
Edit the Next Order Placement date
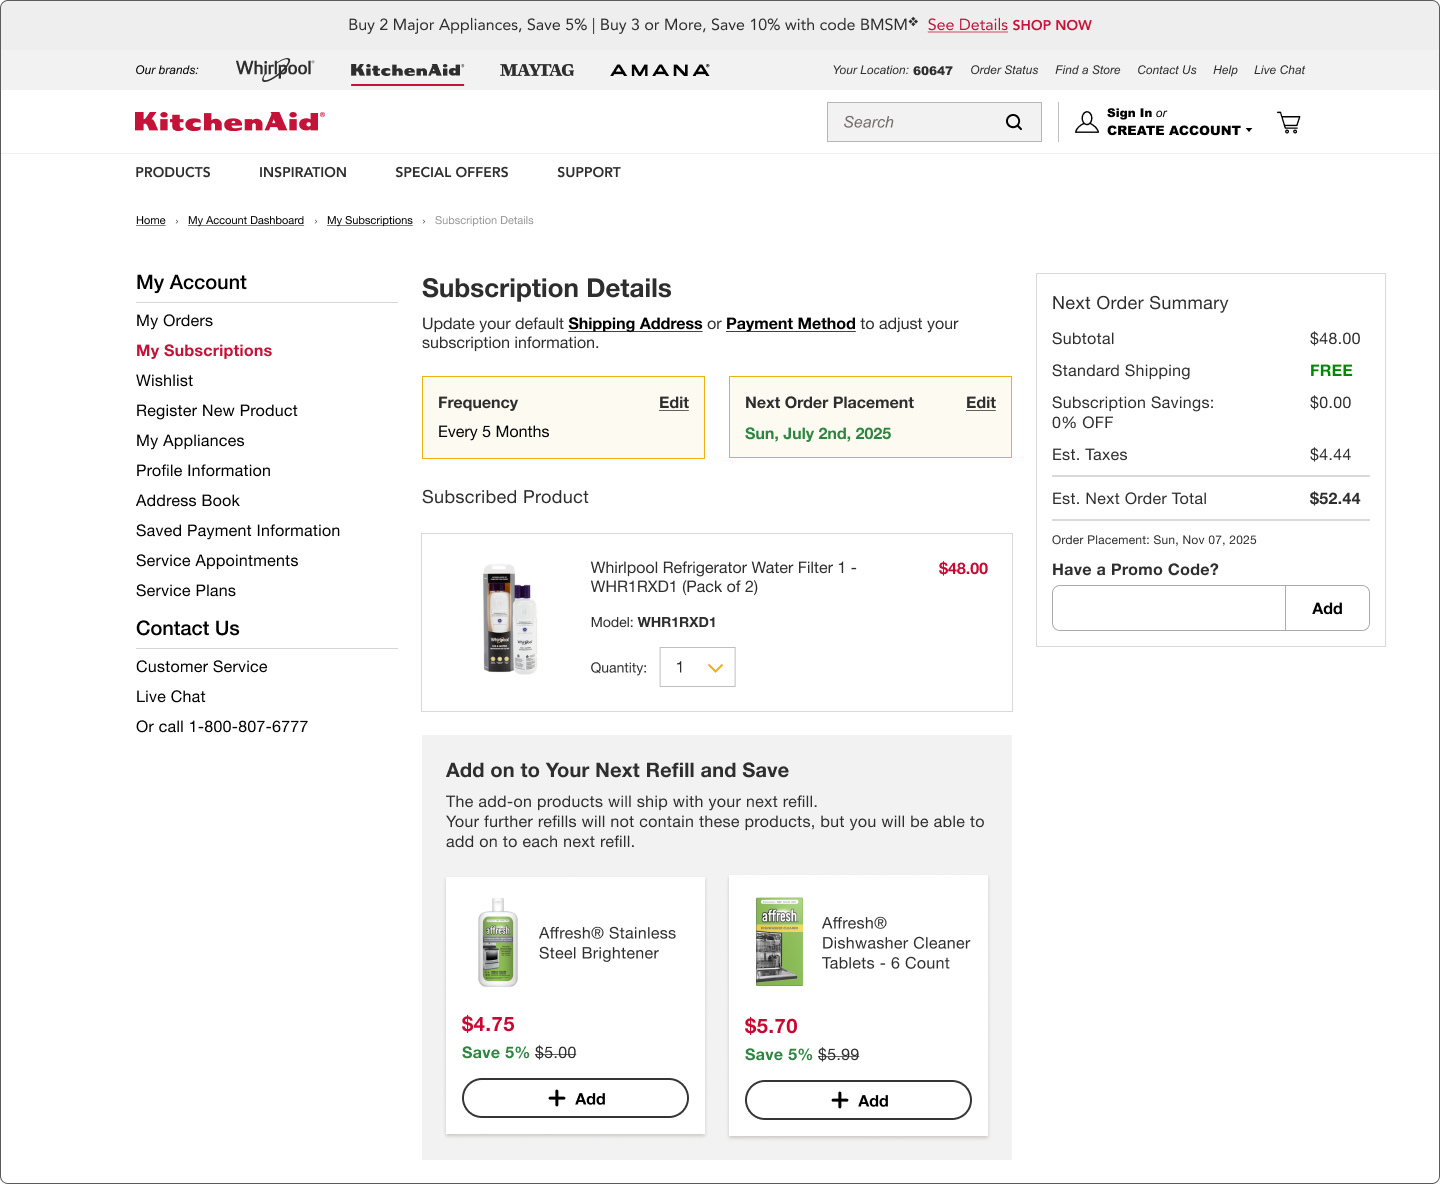click(x=981, y=402)
